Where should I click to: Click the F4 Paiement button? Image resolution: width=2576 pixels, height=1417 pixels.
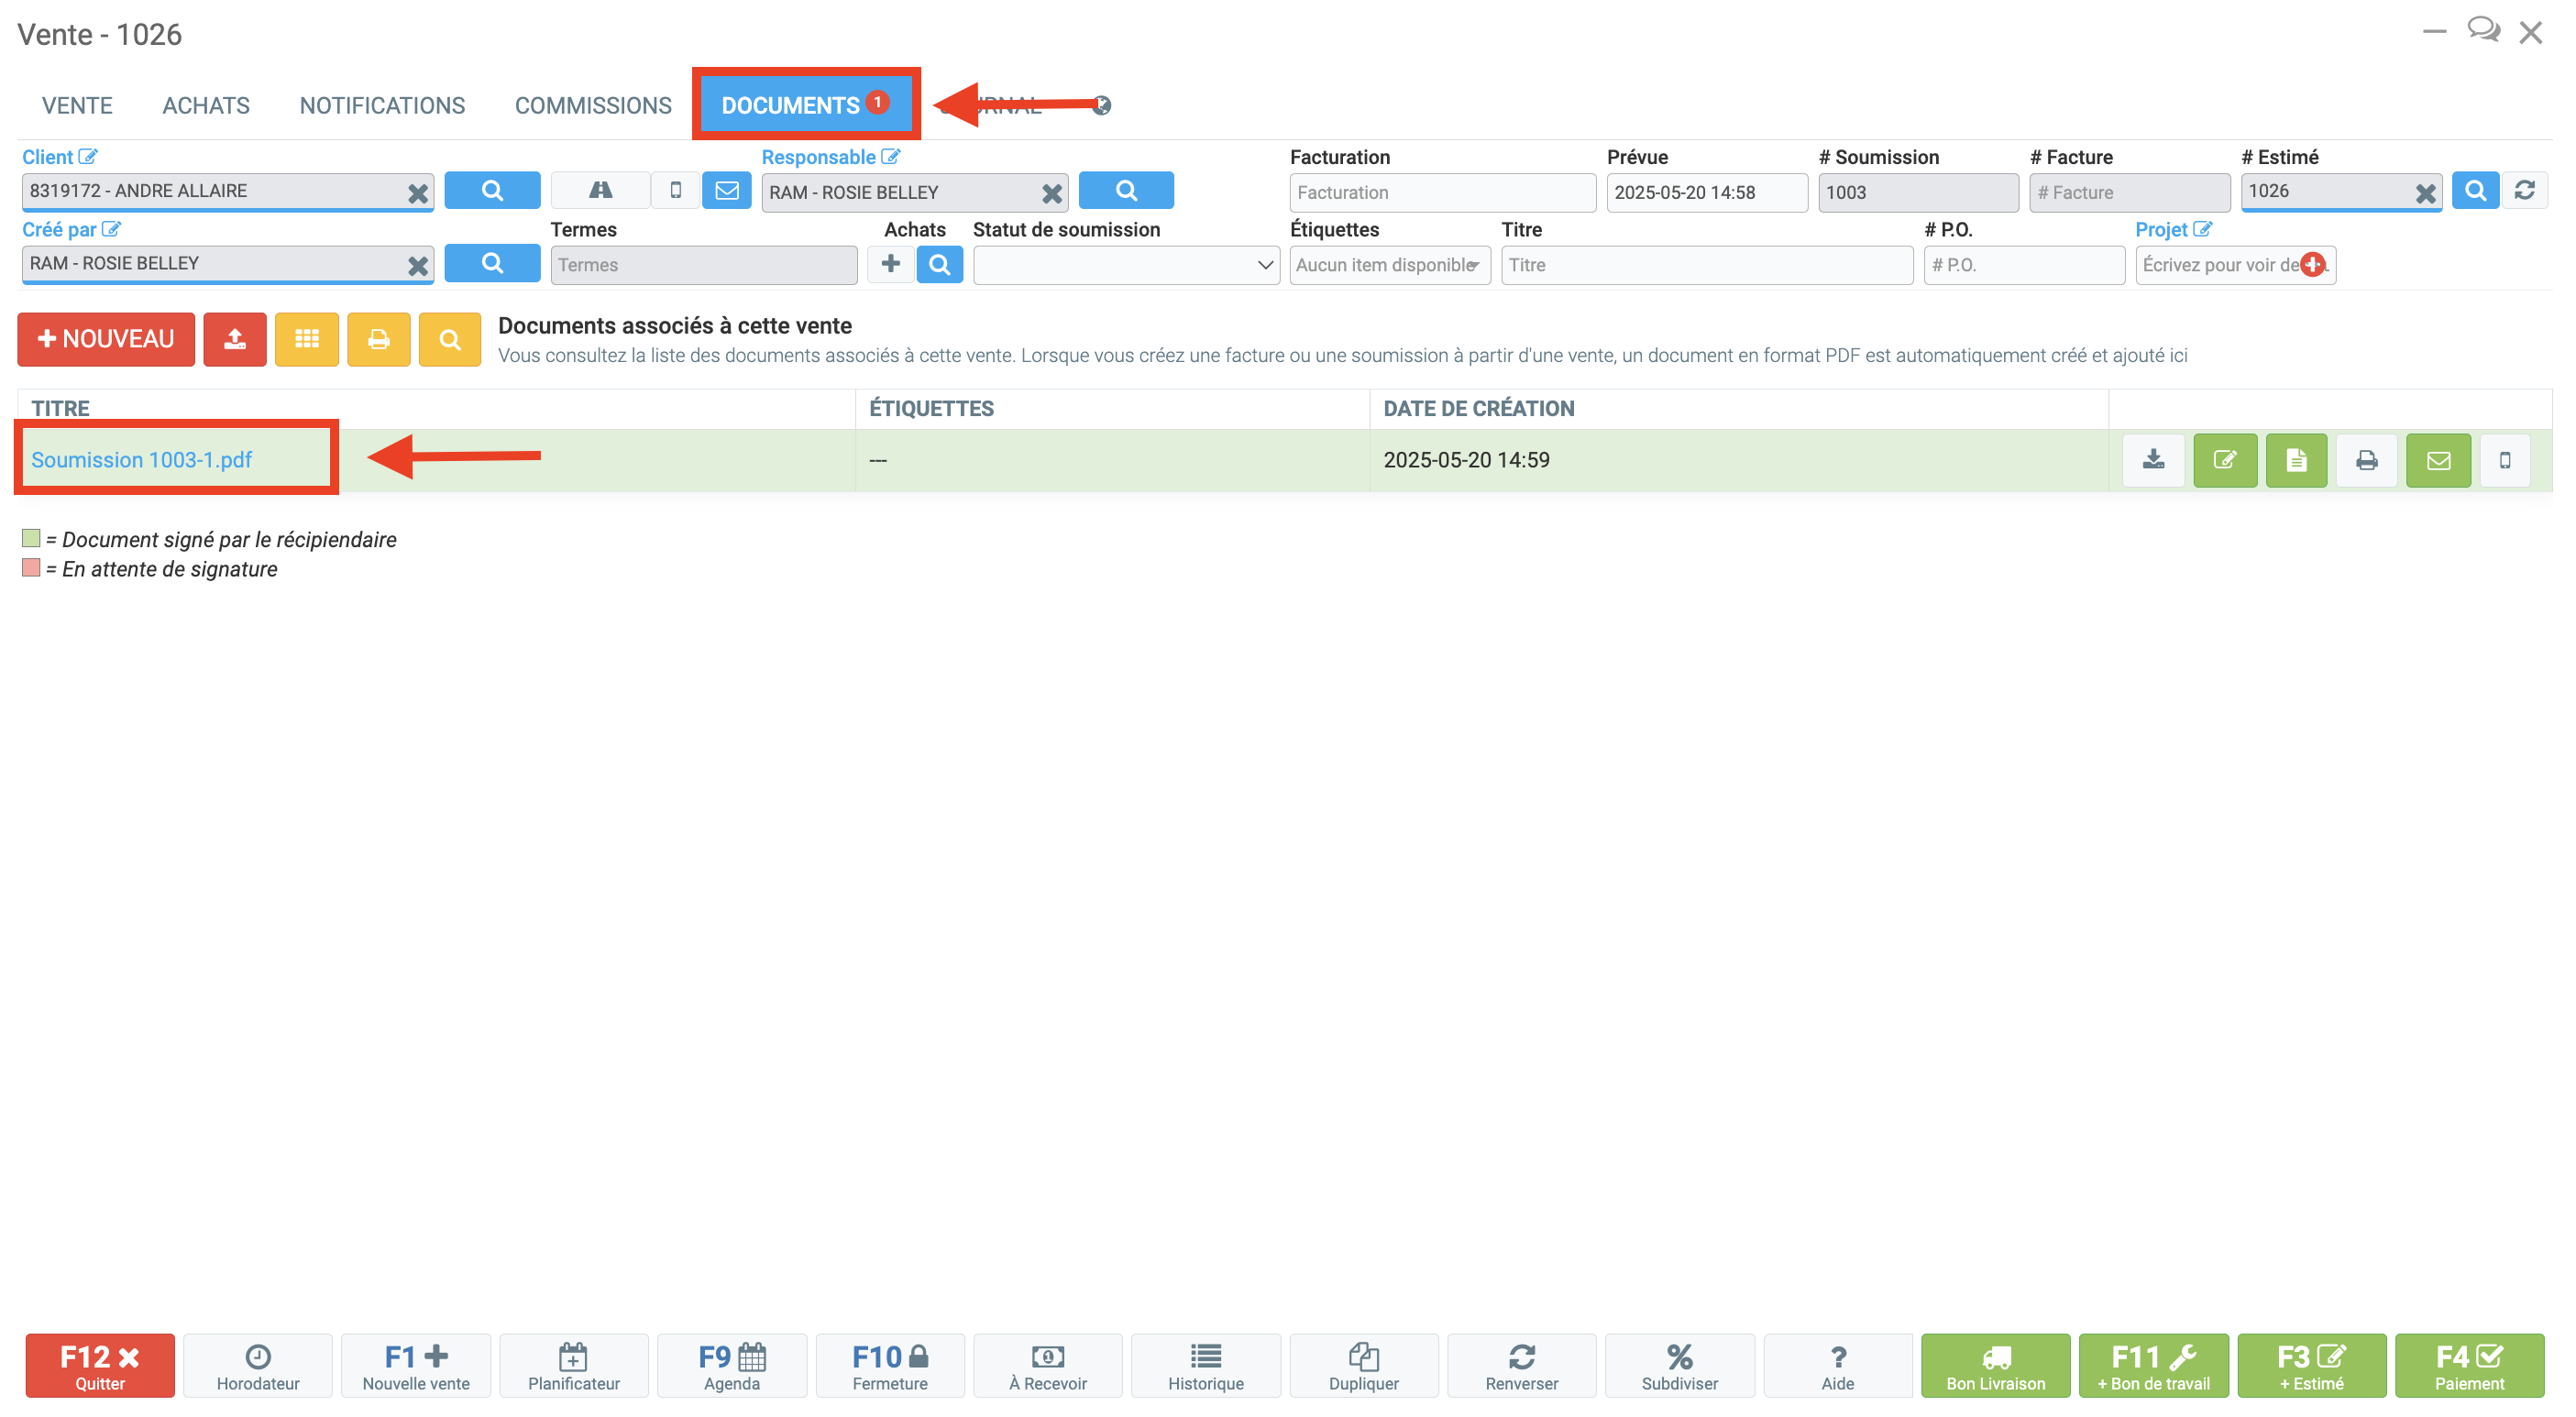tap(2468, 1365)
